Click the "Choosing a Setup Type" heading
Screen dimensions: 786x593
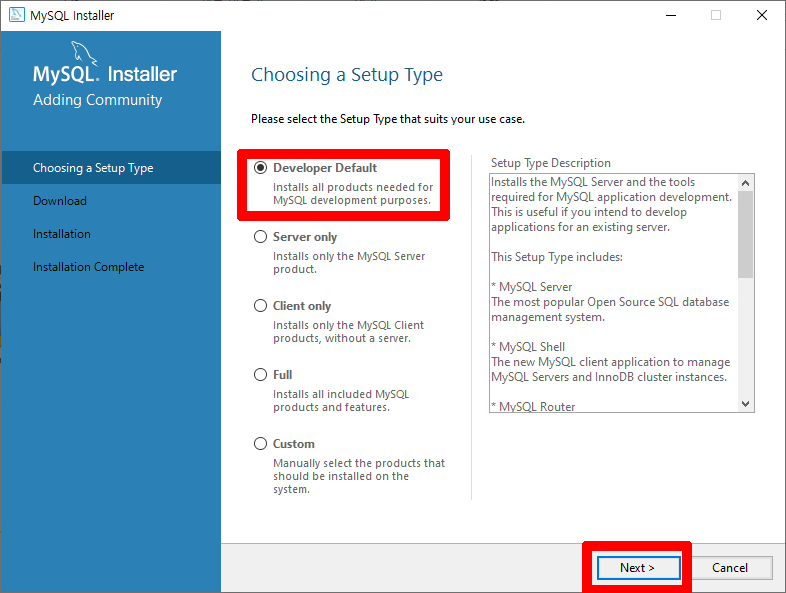tap(347, 75)
